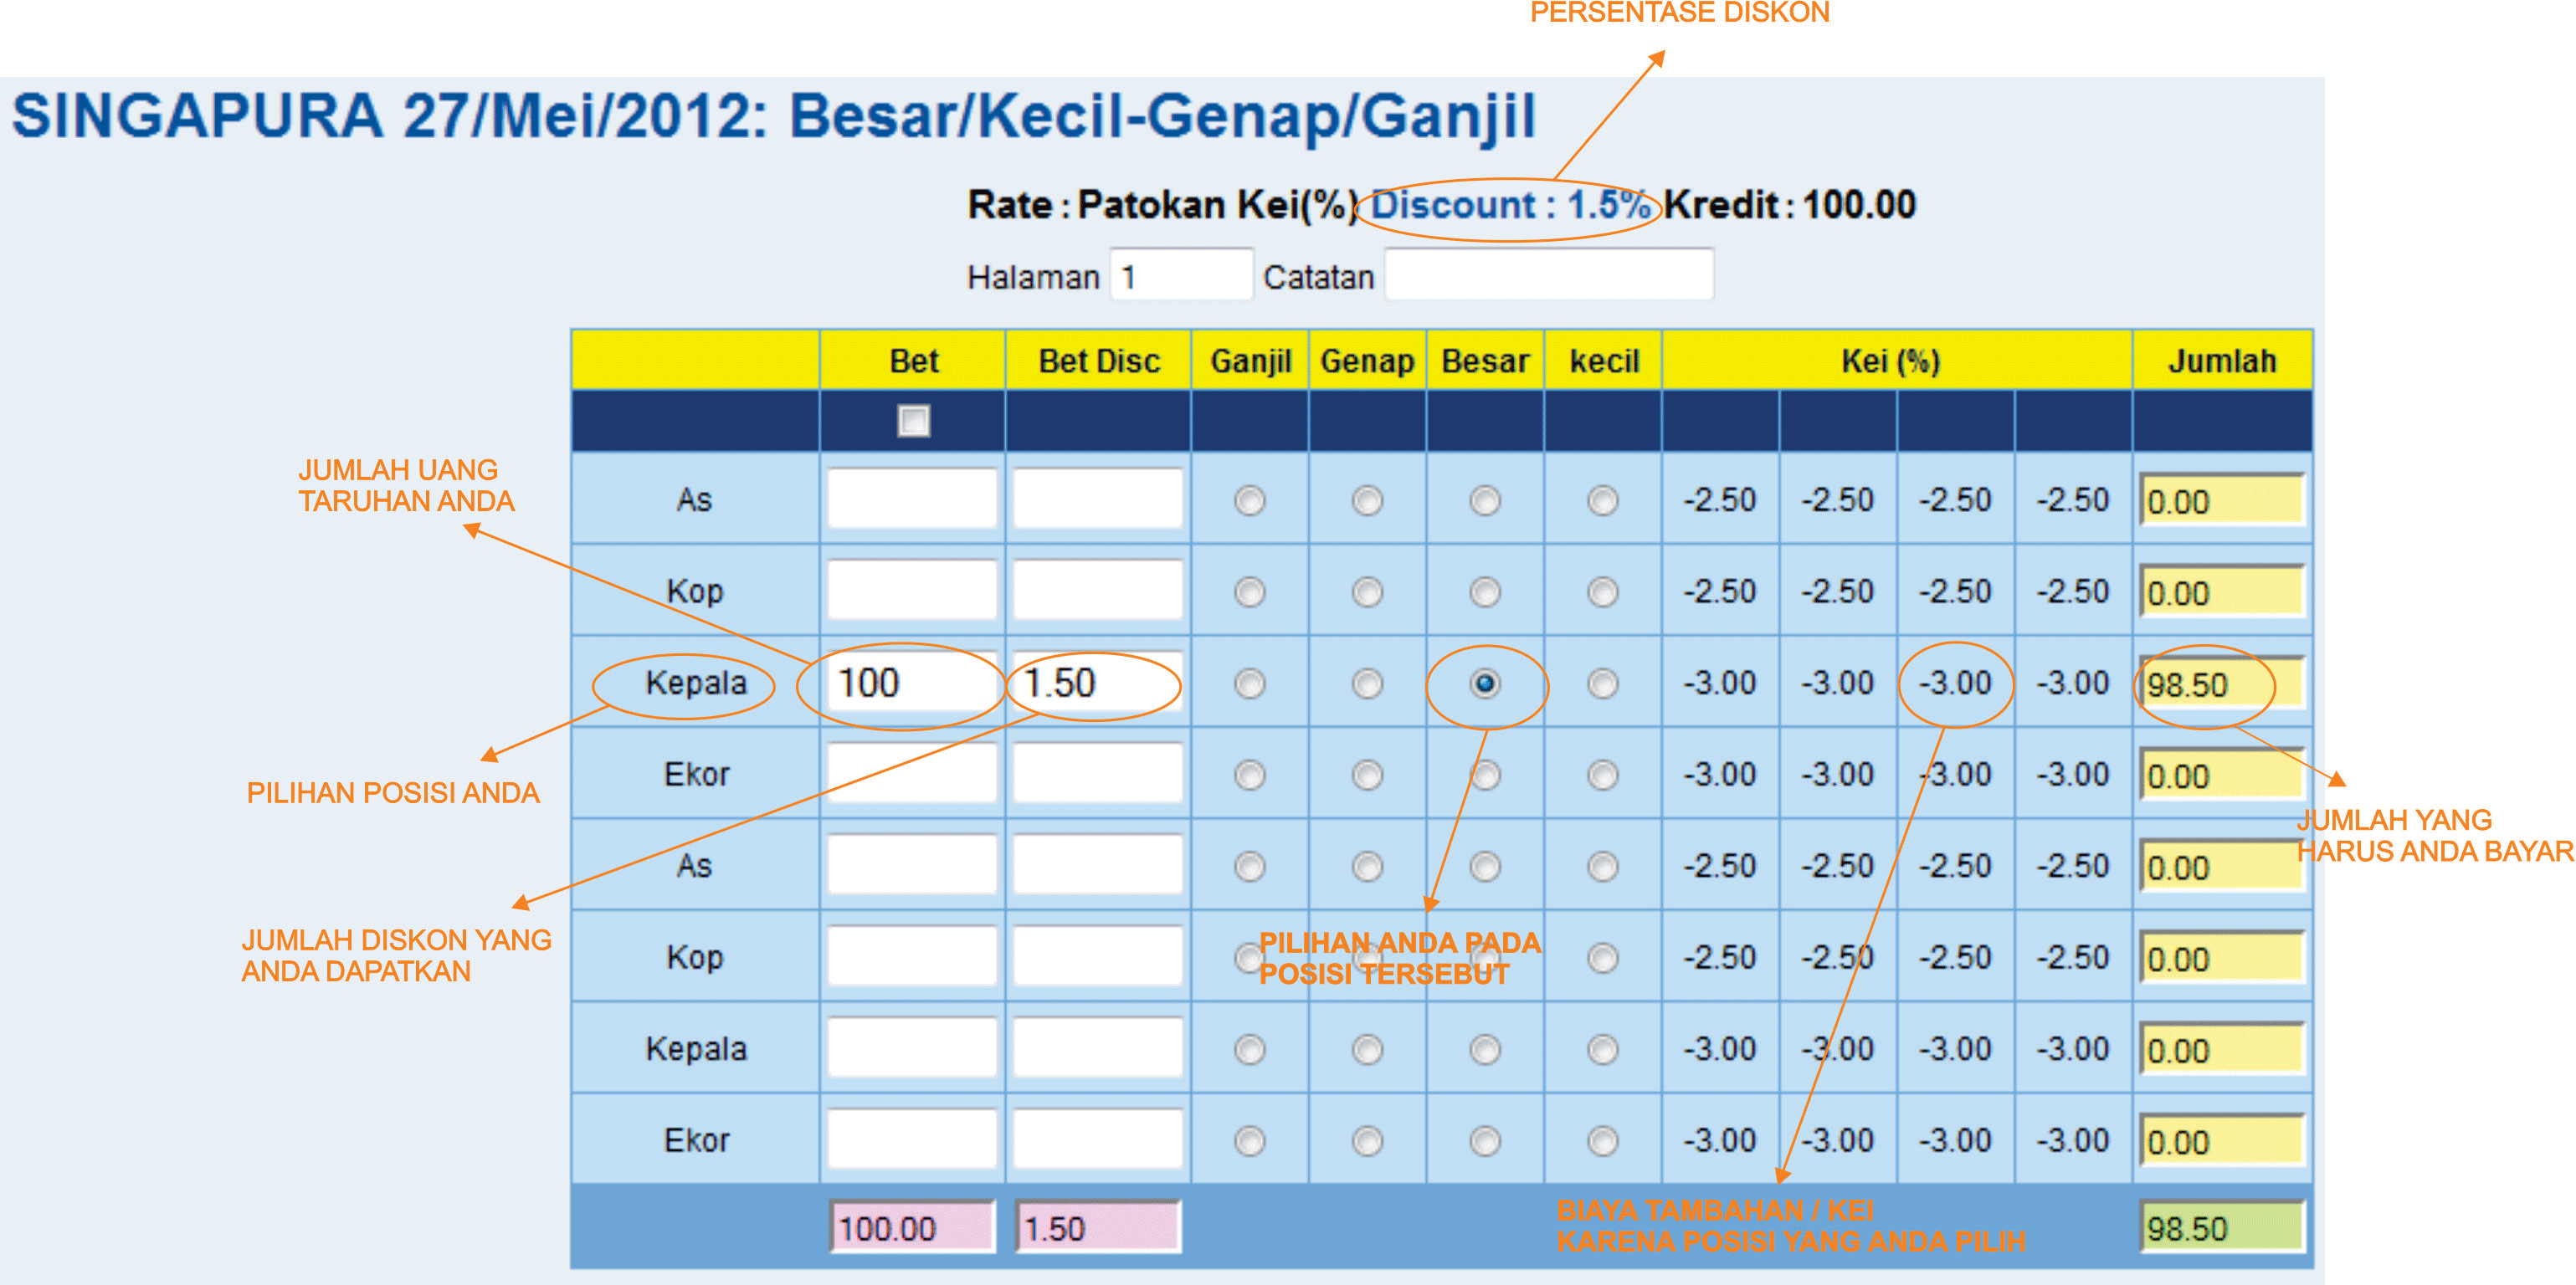Click the Halaman input field
Viewport: 2576px width, 1285px height.
[x=1181, y=275]
